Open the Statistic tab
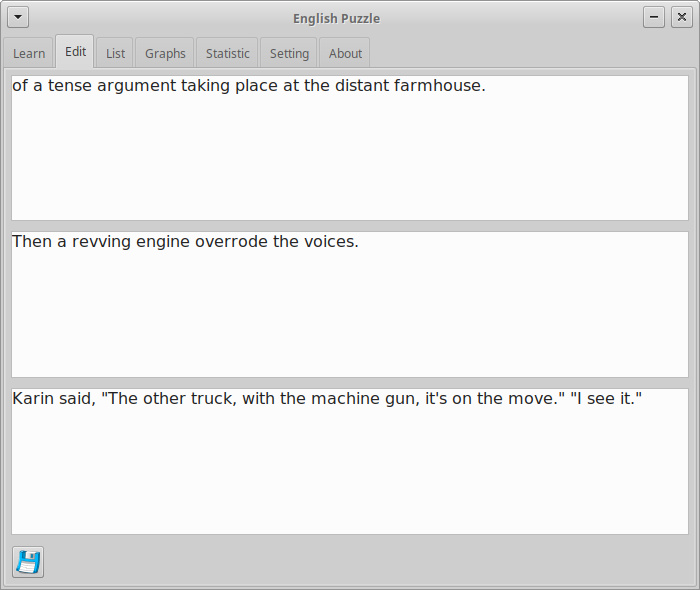 227,53
